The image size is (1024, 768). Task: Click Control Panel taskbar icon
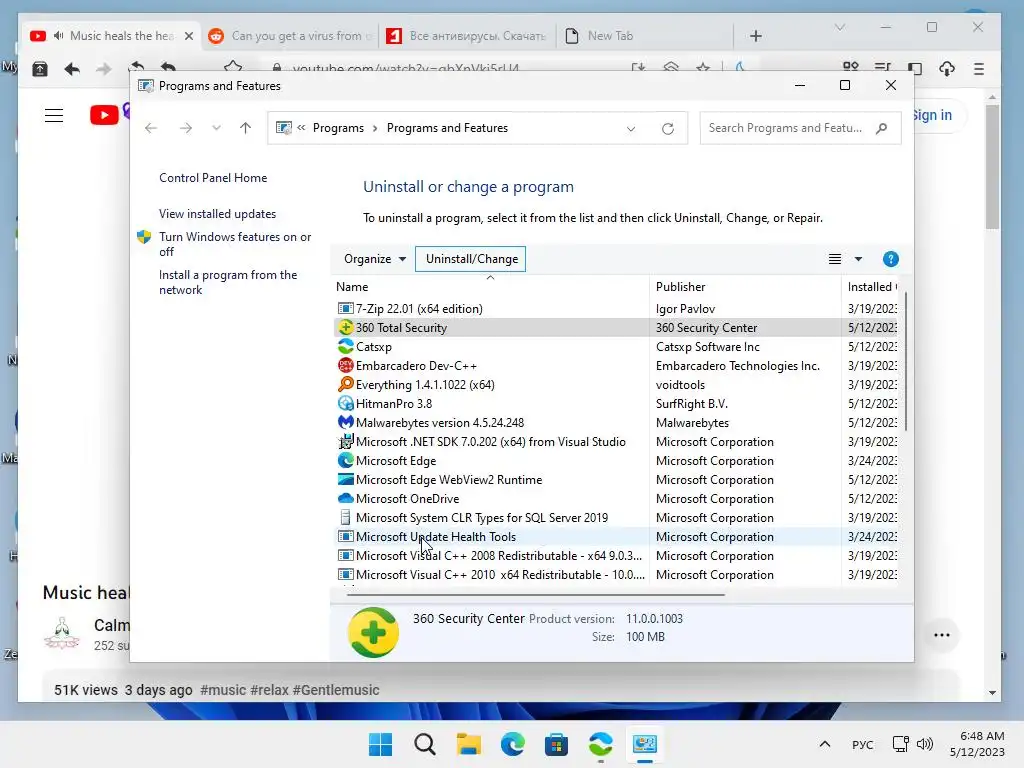tap(645, 744)
